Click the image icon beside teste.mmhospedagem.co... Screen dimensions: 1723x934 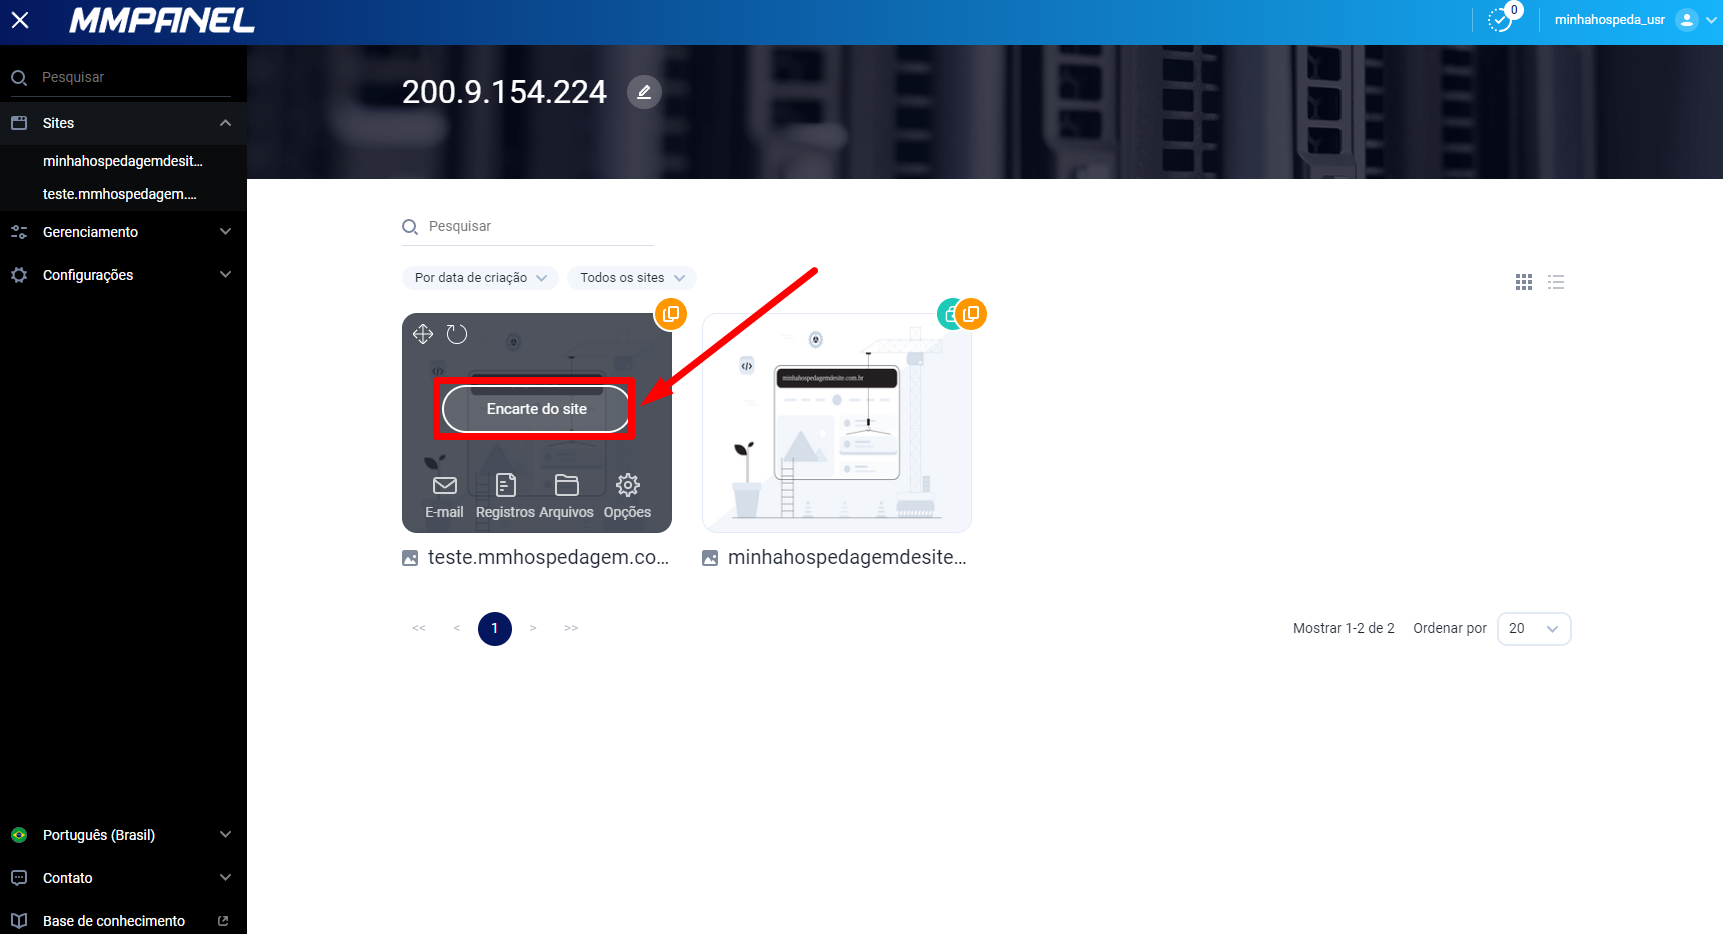coord(410,558)
